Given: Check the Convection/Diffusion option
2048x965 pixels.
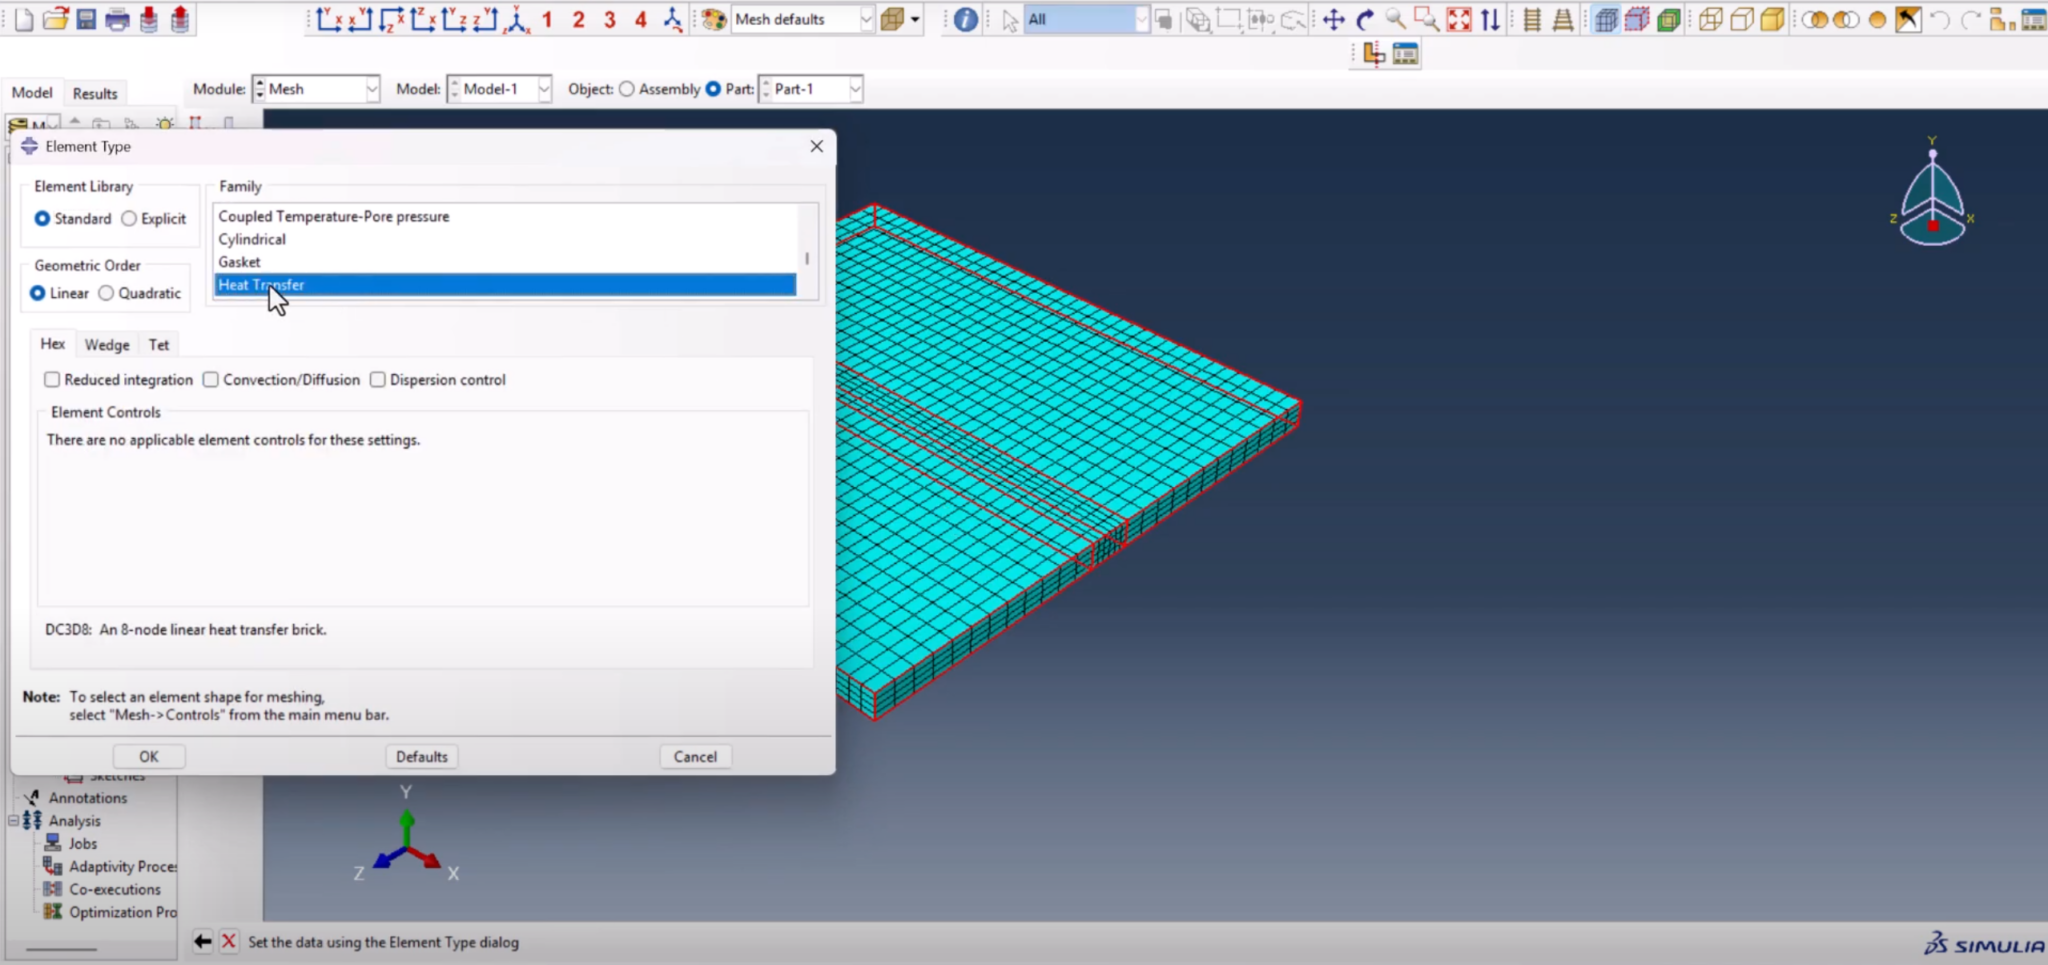Looking at the screenshot, I should pyautogui.click(x=211, y=379).
